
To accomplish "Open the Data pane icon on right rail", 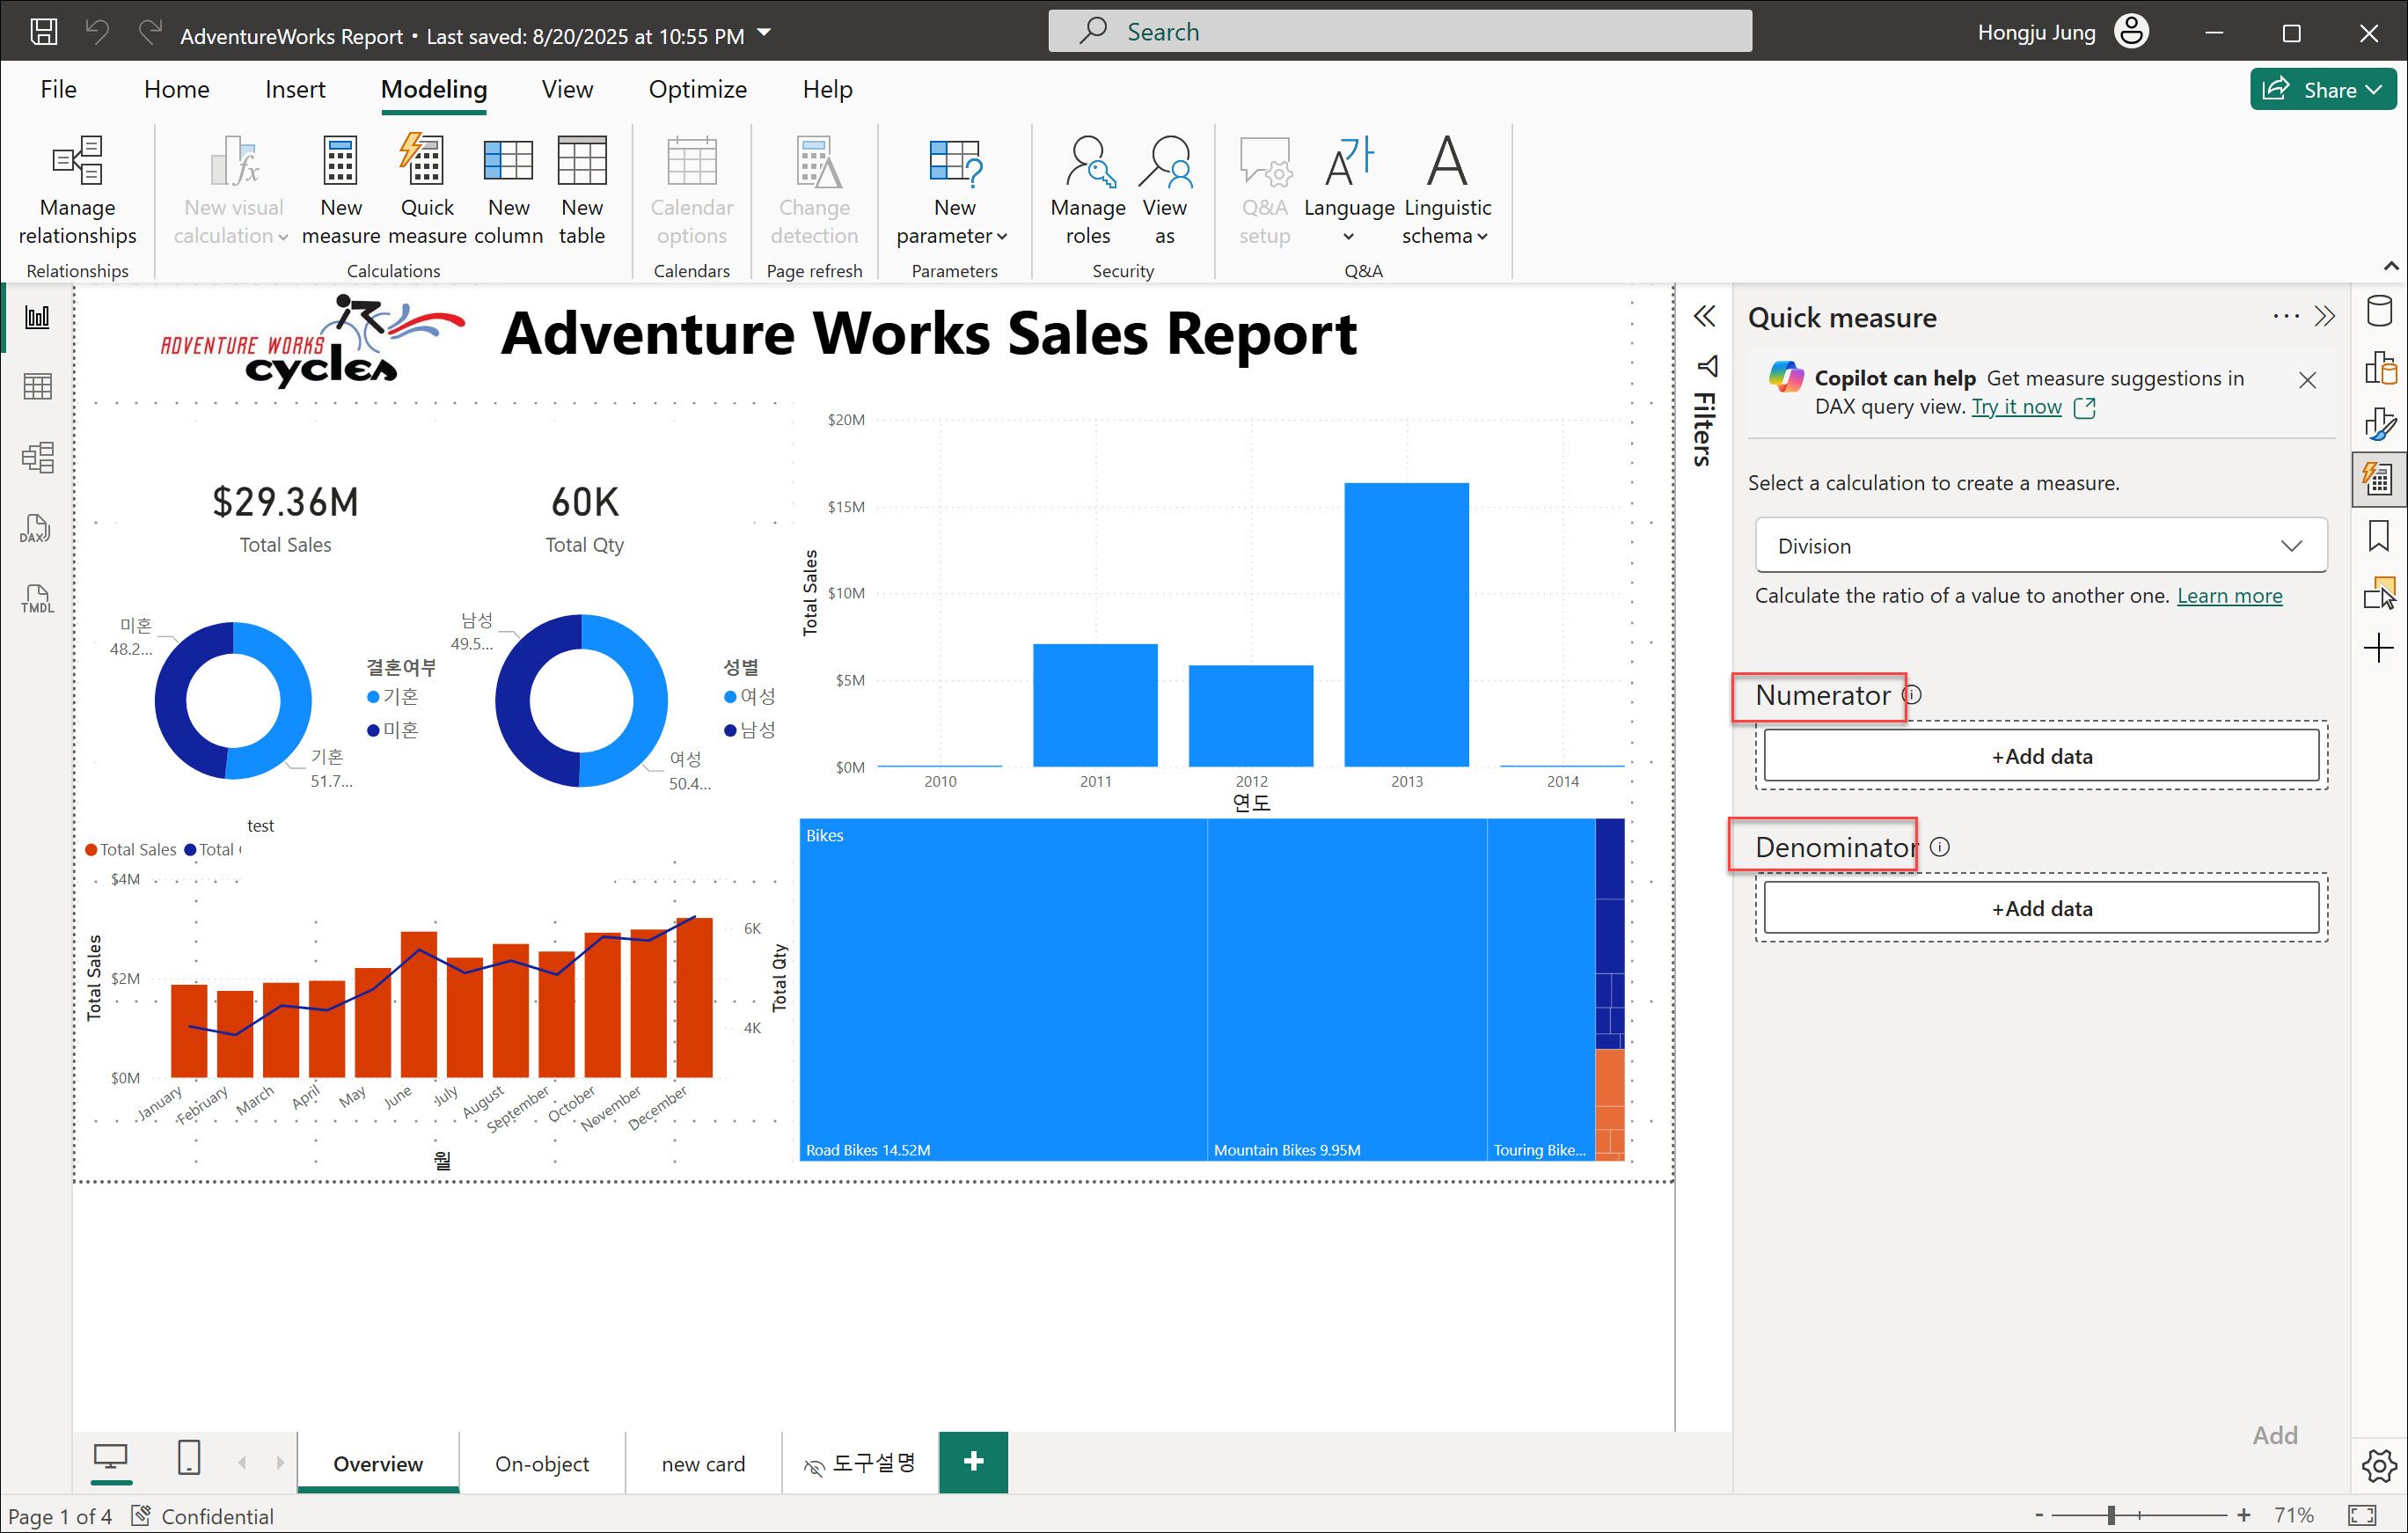I will tap(2380, 311).
